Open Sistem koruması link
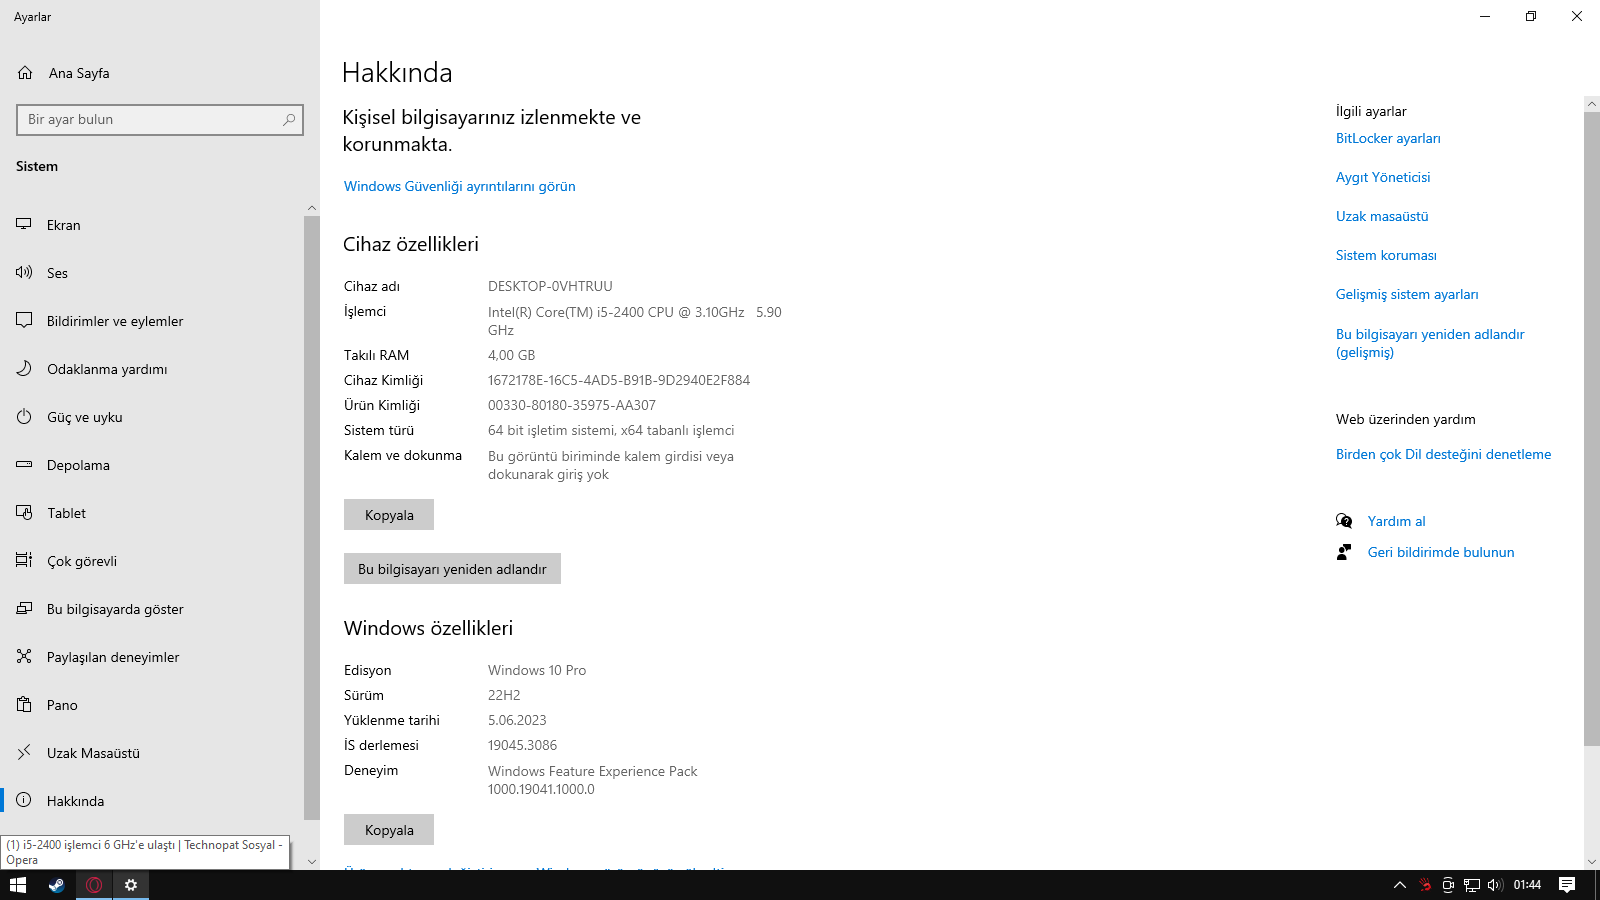This screenshot has width=1600, height=900. coord(1386,256)
